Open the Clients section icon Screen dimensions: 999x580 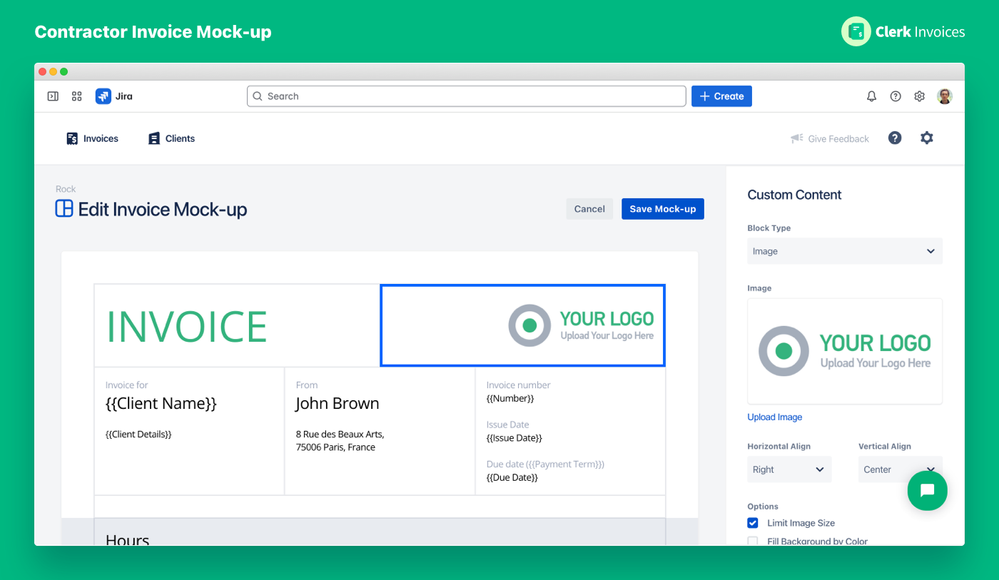[x=152, y=138]
